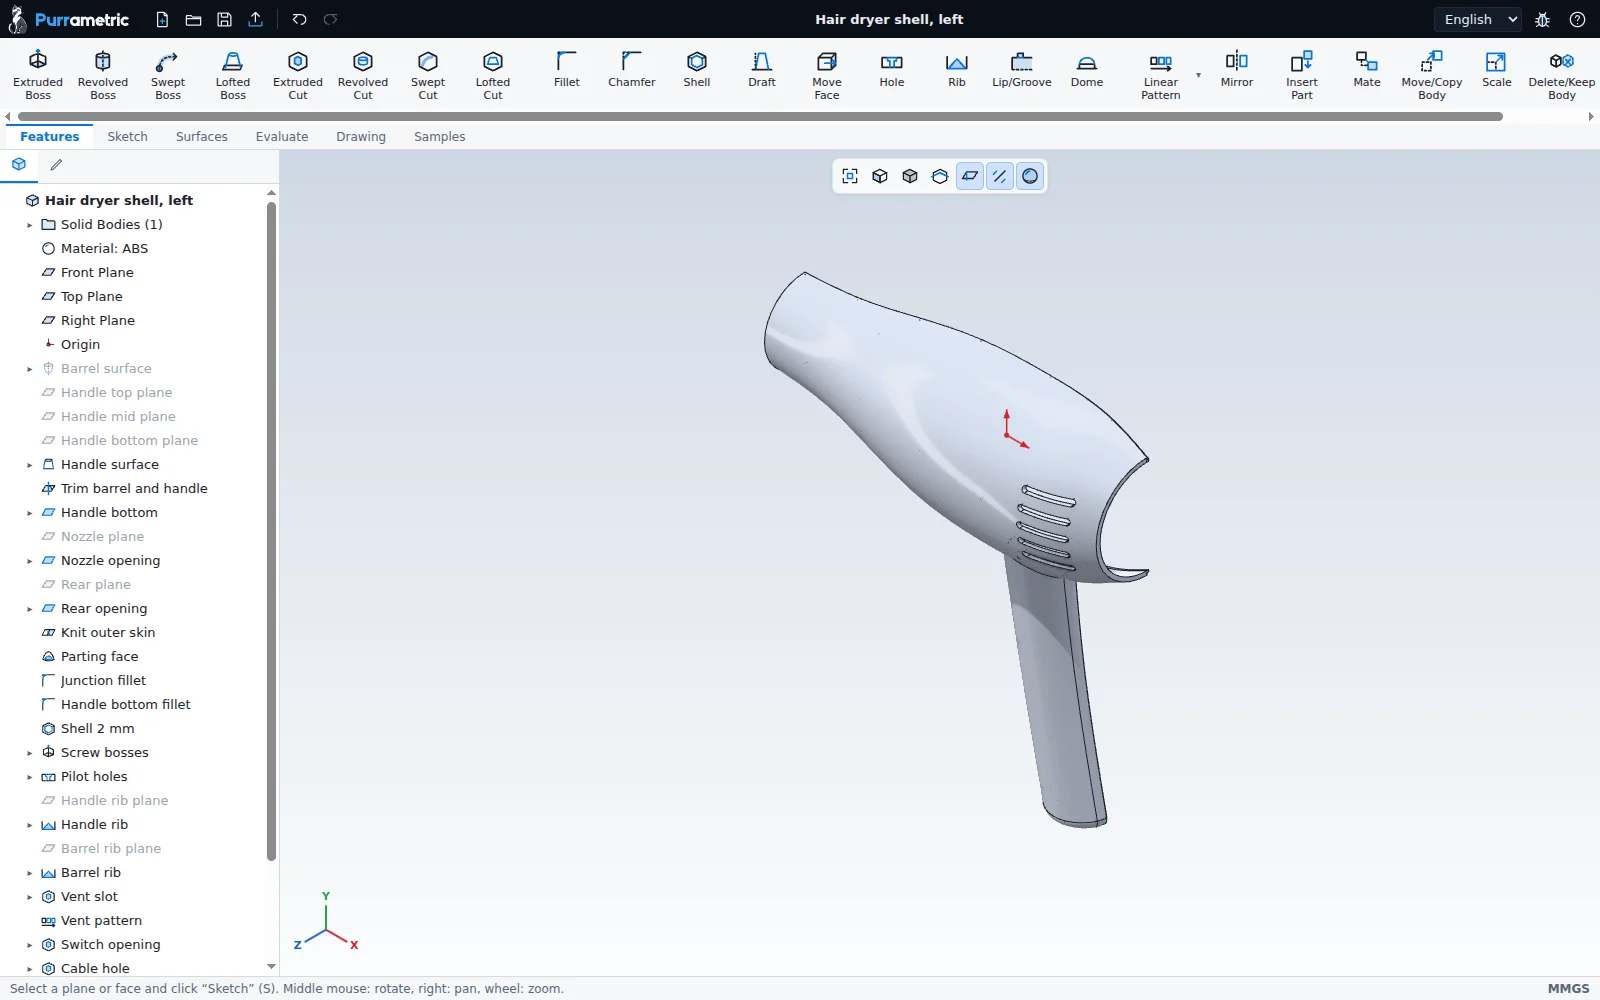Start the Hole tool
The image size is (1600, 1000).
pyautogui.click(x=892, y=69)
